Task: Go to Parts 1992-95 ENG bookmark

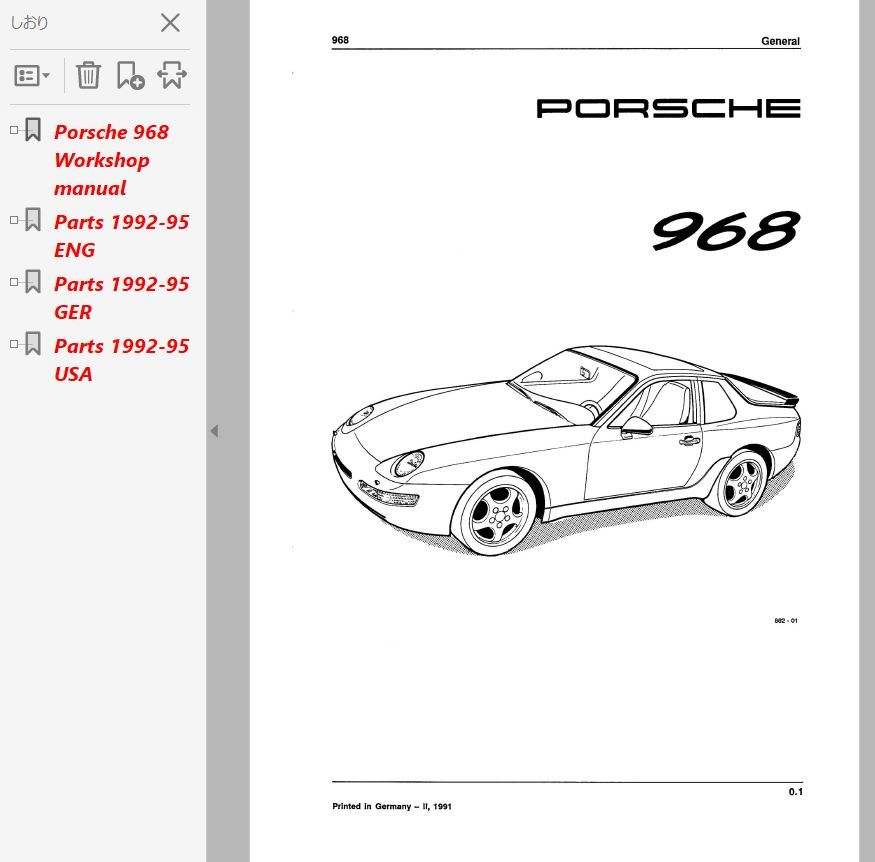Action: coord(121,236)
